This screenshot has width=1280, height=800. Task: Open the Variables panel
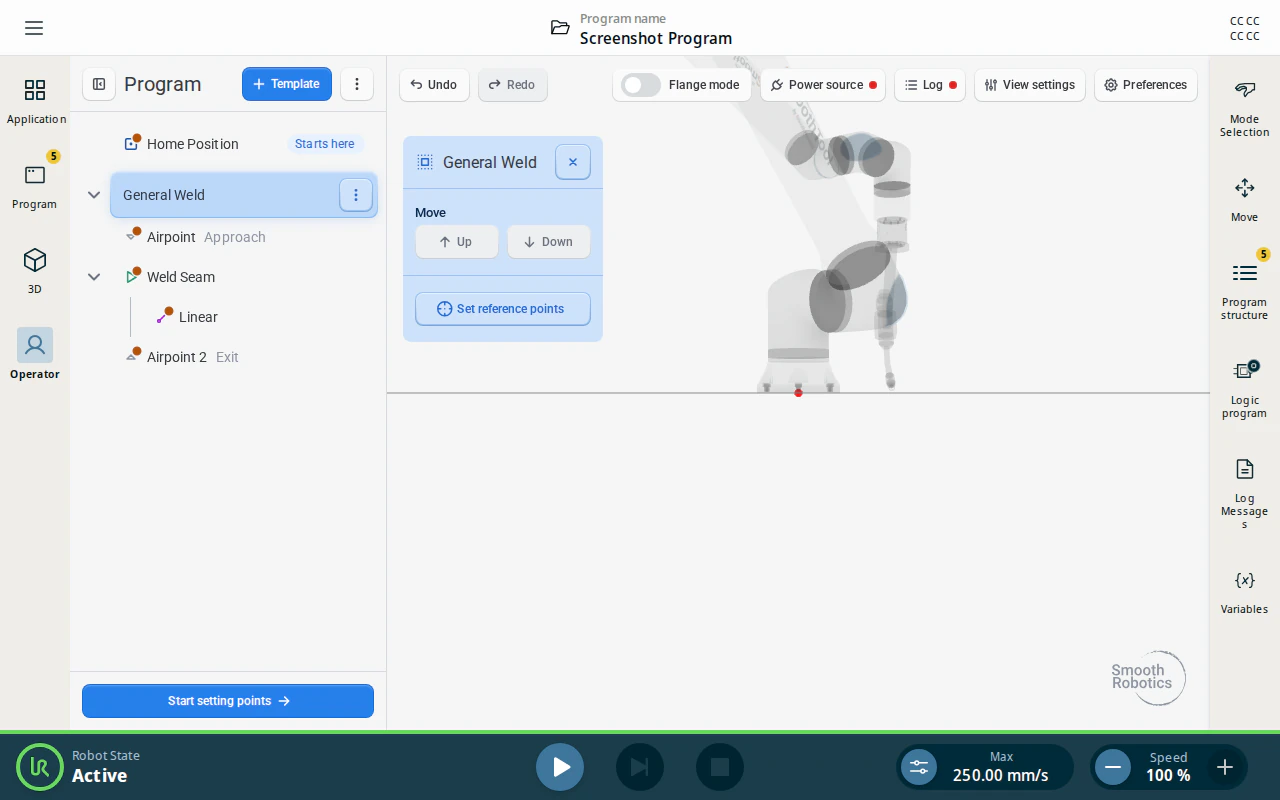point(1244,592)
